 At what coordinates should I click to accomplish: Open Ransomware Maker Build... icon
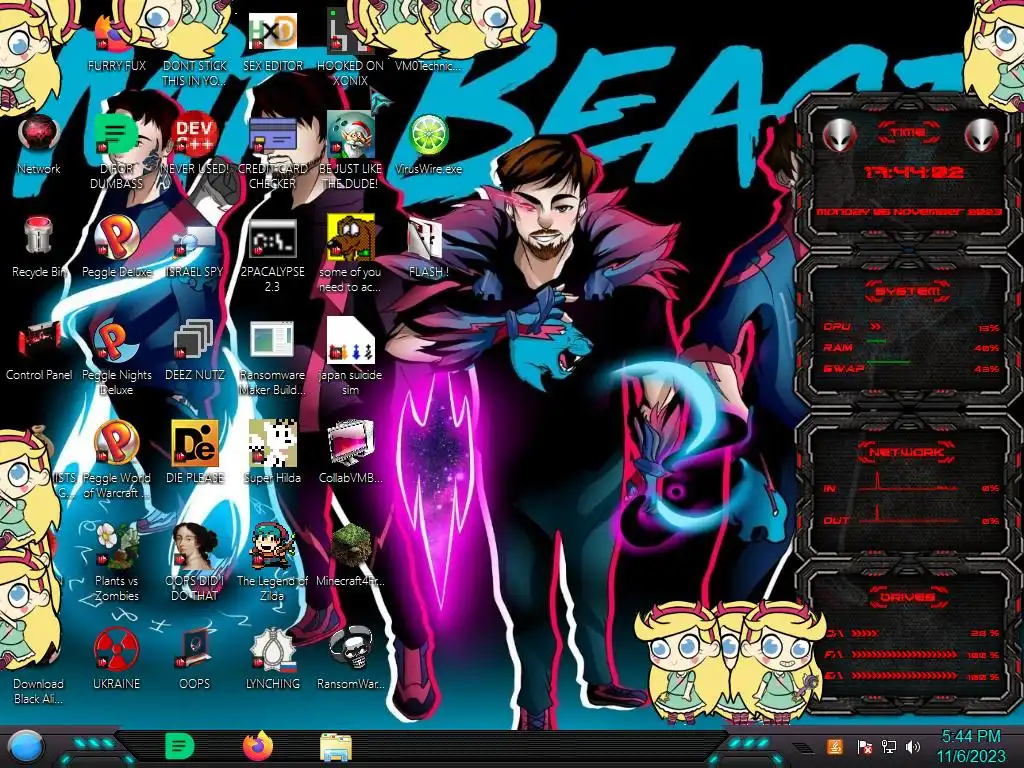(273, 358)
